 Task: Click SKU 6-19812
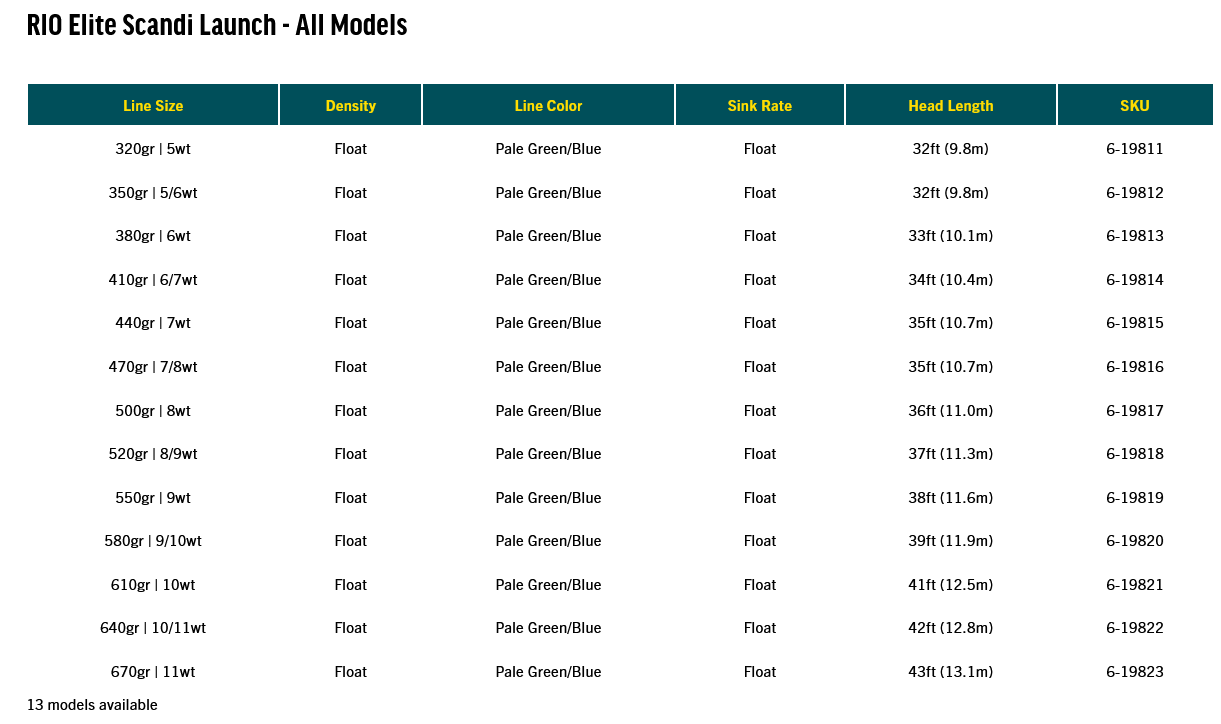tap(1135, 193)
